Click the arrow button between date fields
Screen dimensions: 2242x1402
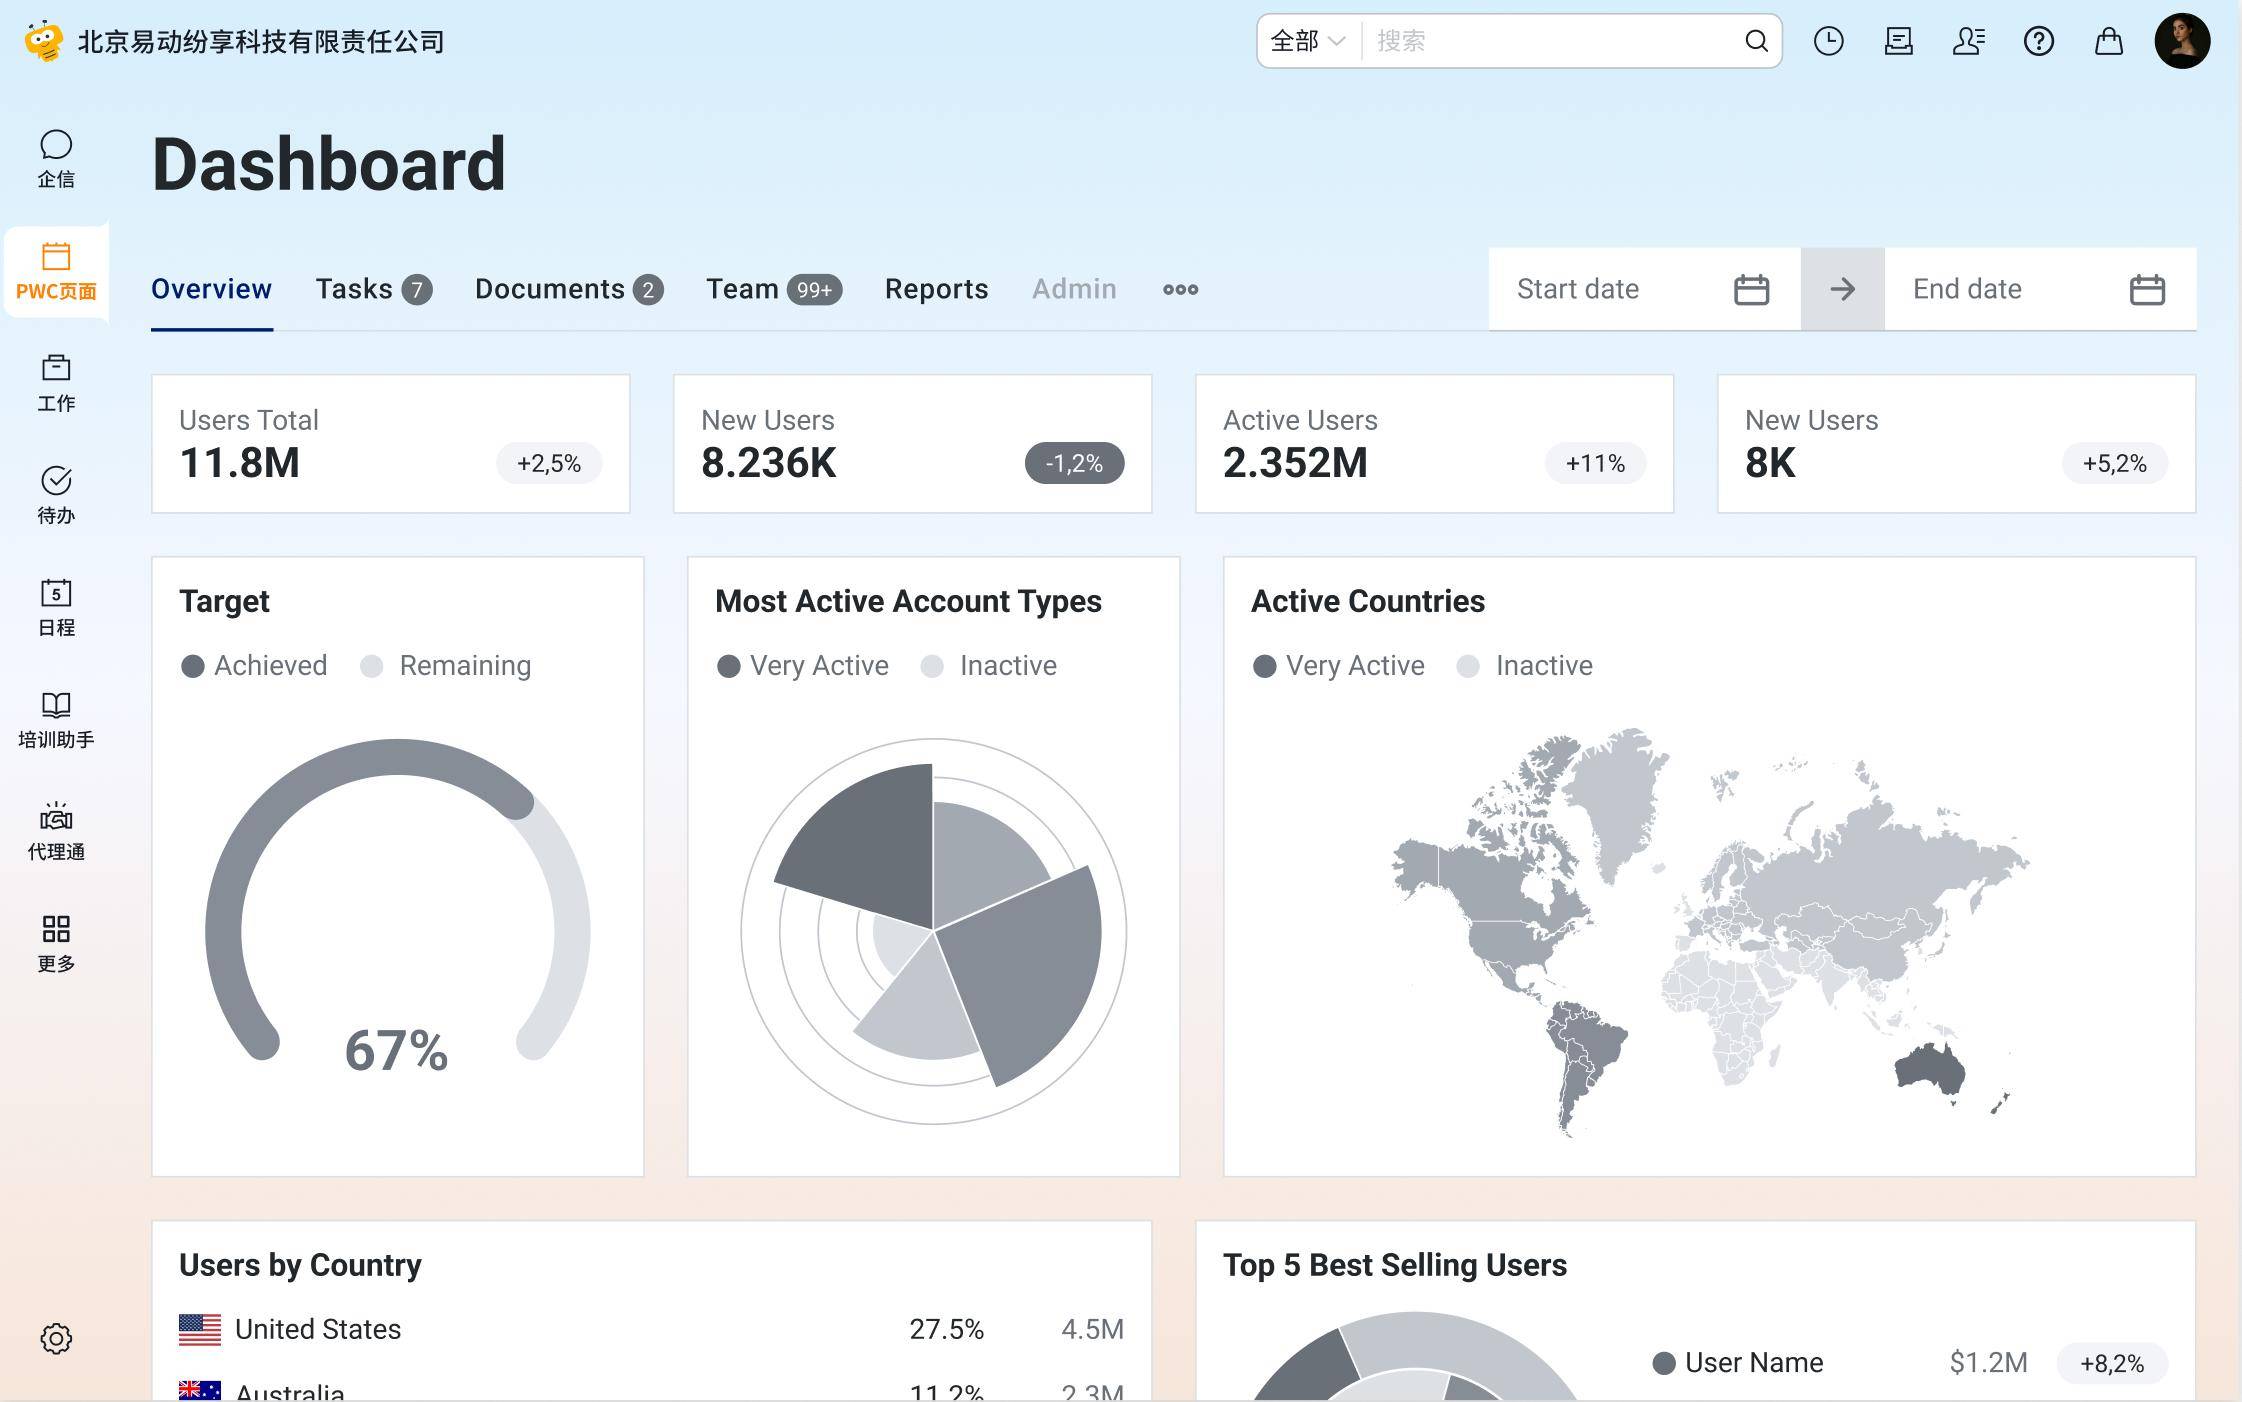[1842, 289]
